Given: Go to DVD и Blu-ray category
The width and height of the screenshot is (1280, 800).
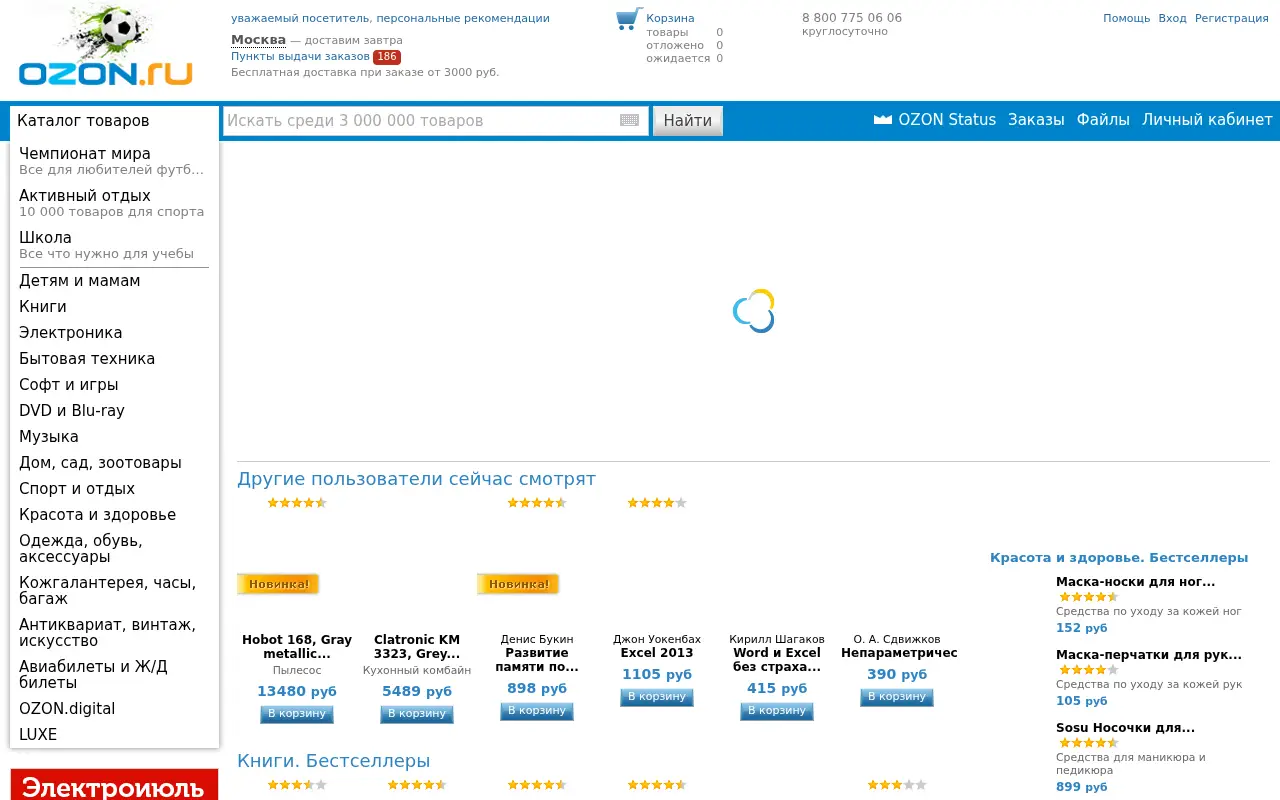Looking at the screenshot, I should (x=72, y=411).
